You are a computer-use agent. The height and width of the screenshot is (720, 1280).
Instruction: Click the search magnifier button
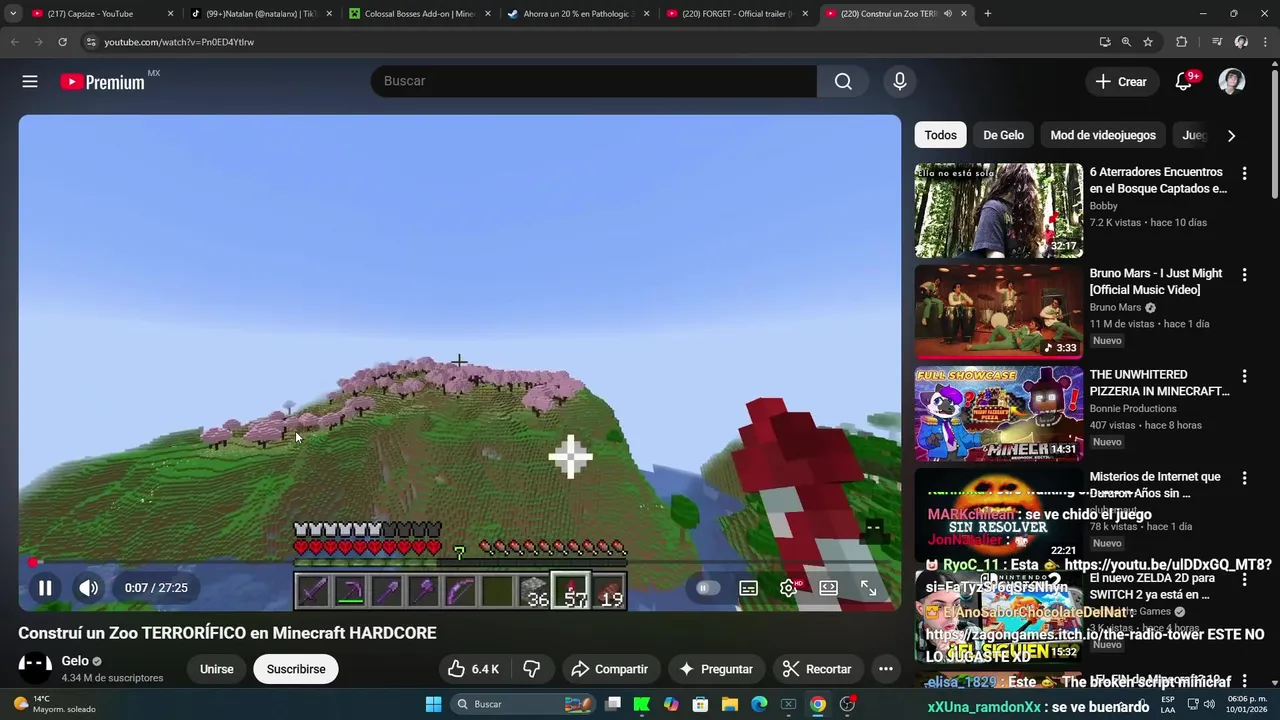[844, 82]
